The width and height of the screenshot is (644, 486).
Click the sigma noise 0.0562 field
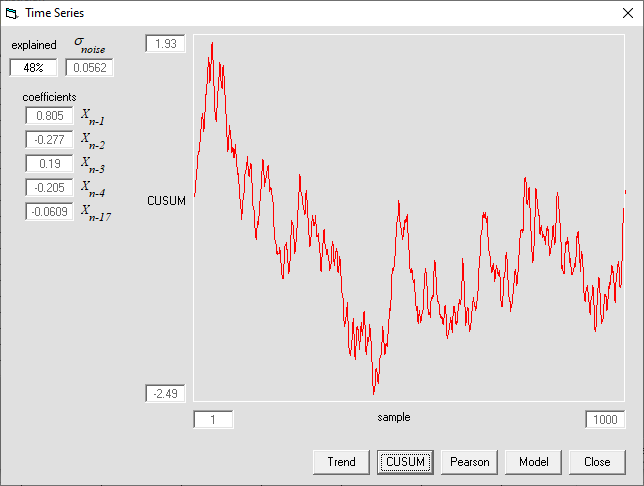[x=89, y=67]
